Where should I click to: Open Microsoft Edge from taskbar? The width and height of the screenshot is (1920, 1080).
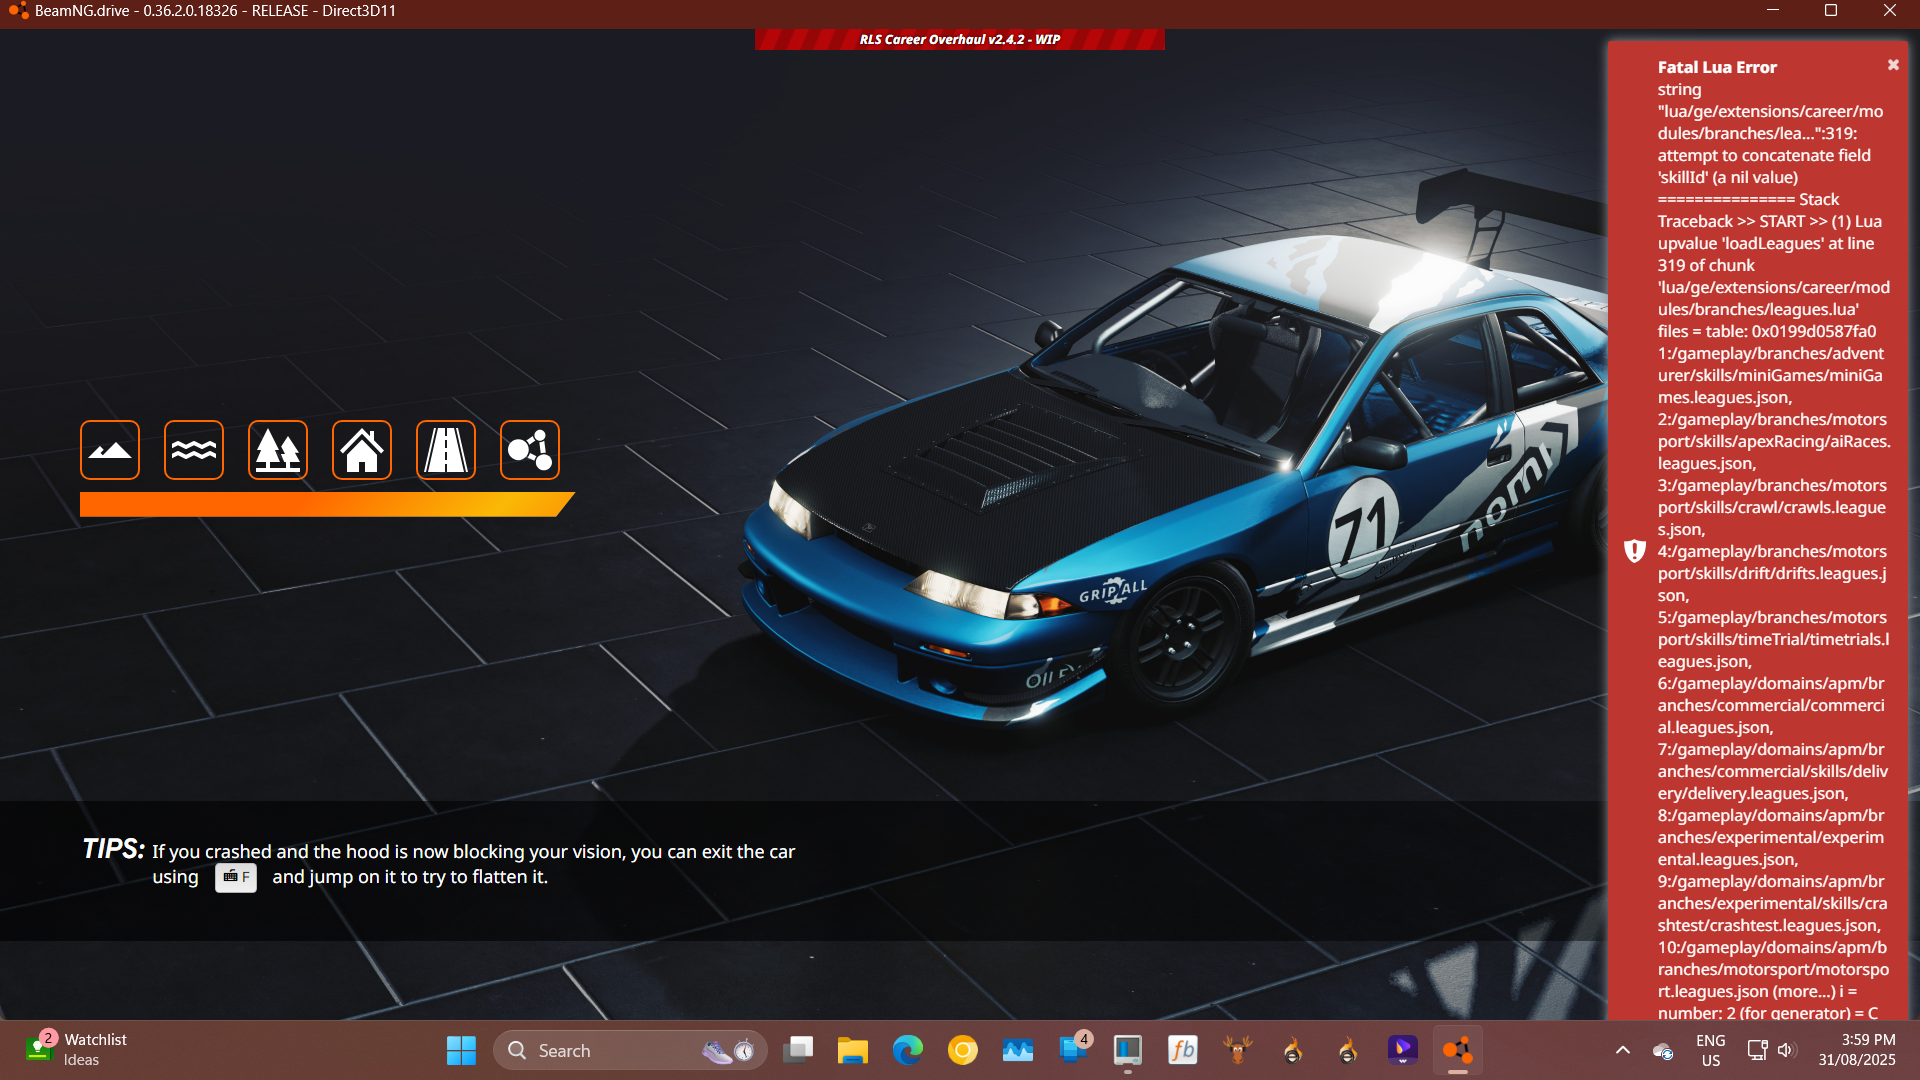[907, 1050]
